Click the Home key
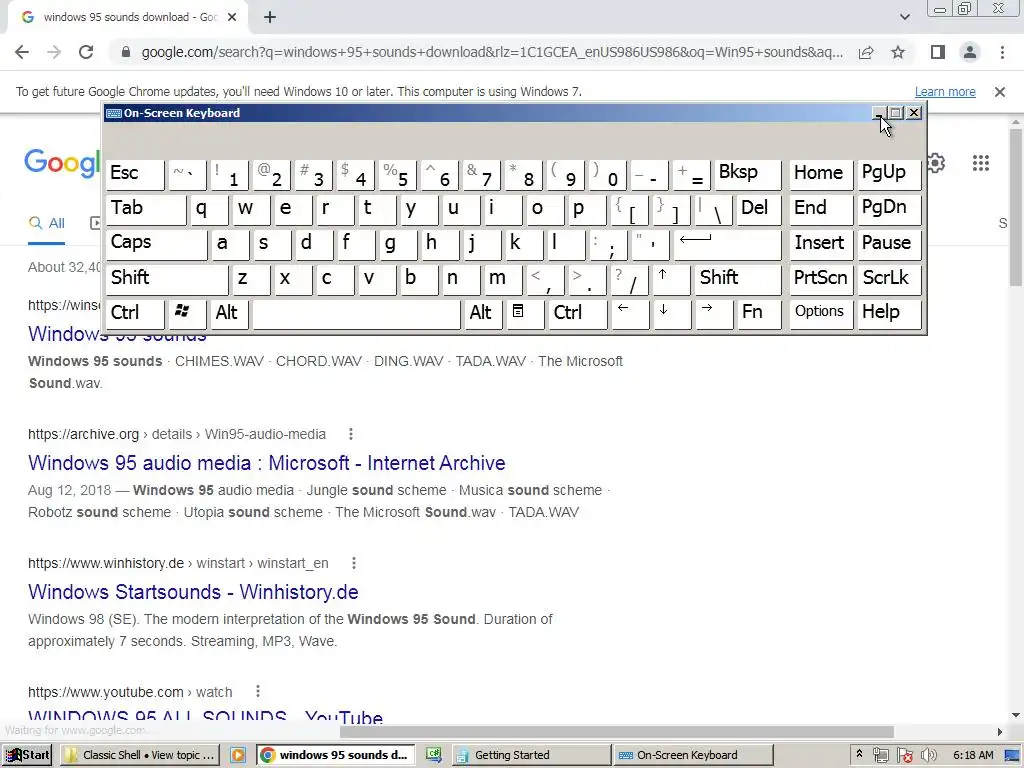Viewport: 1024px width, 768px height. coord(821,174)
